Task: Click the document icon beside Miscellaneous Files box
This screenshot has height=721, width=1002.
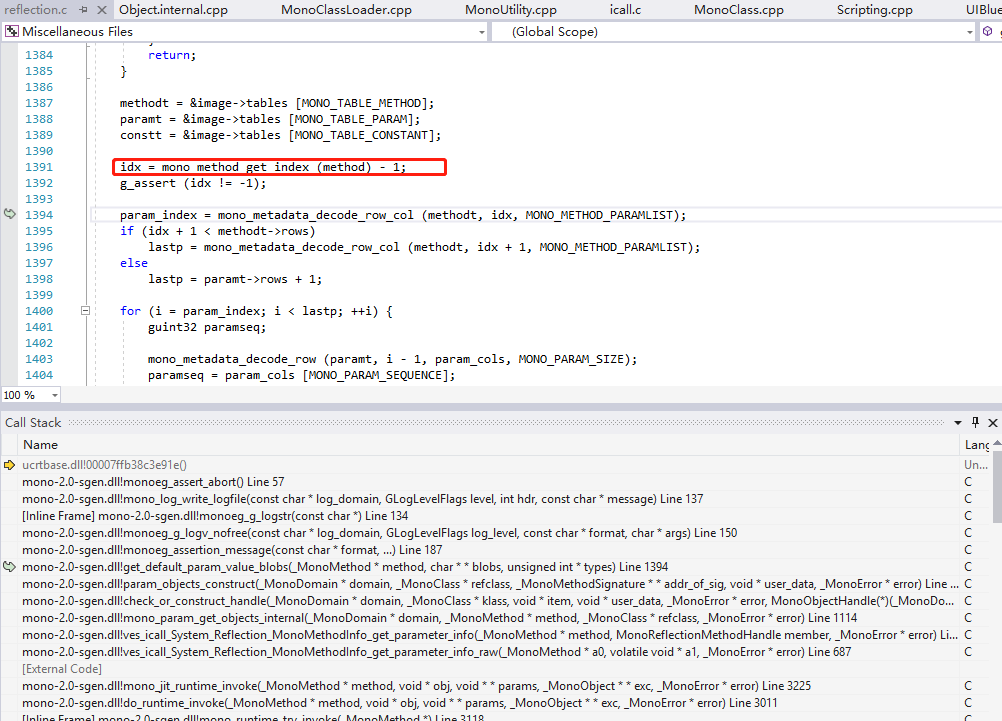Action: [x=11, y=31]
